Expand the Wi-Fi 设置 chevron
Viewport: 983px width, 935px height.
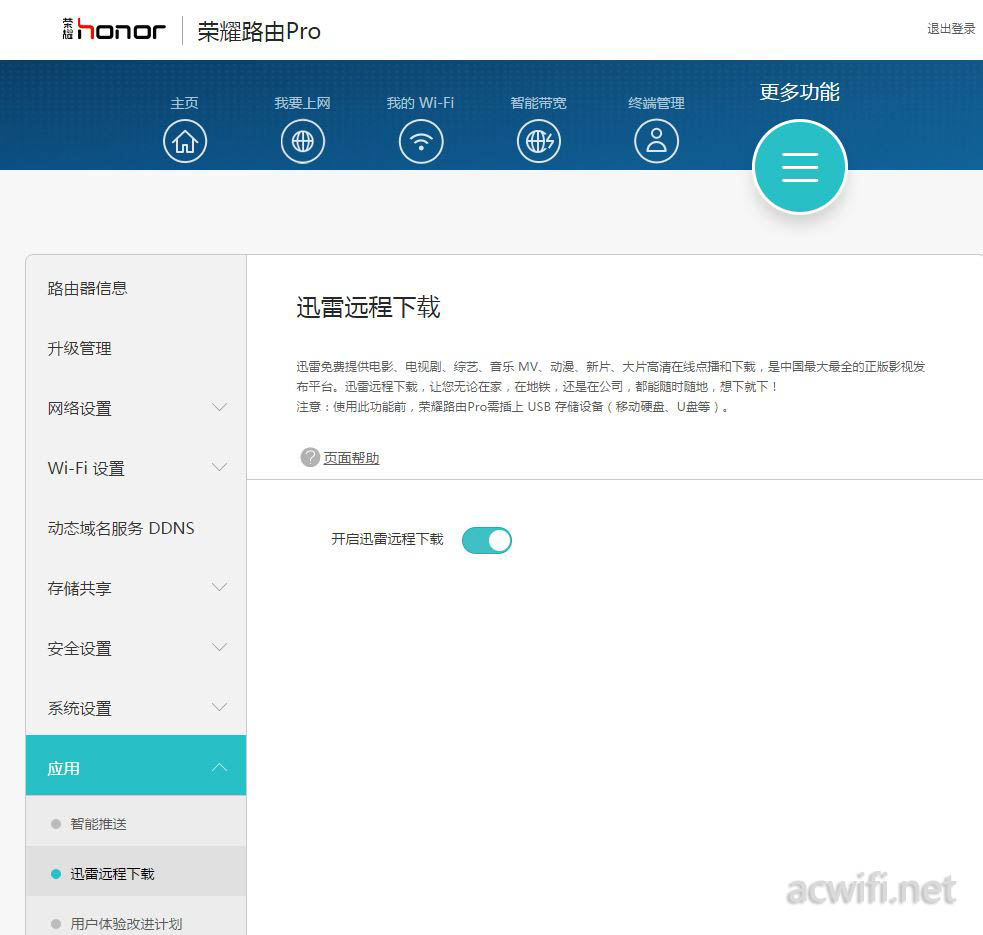point(219,467)
